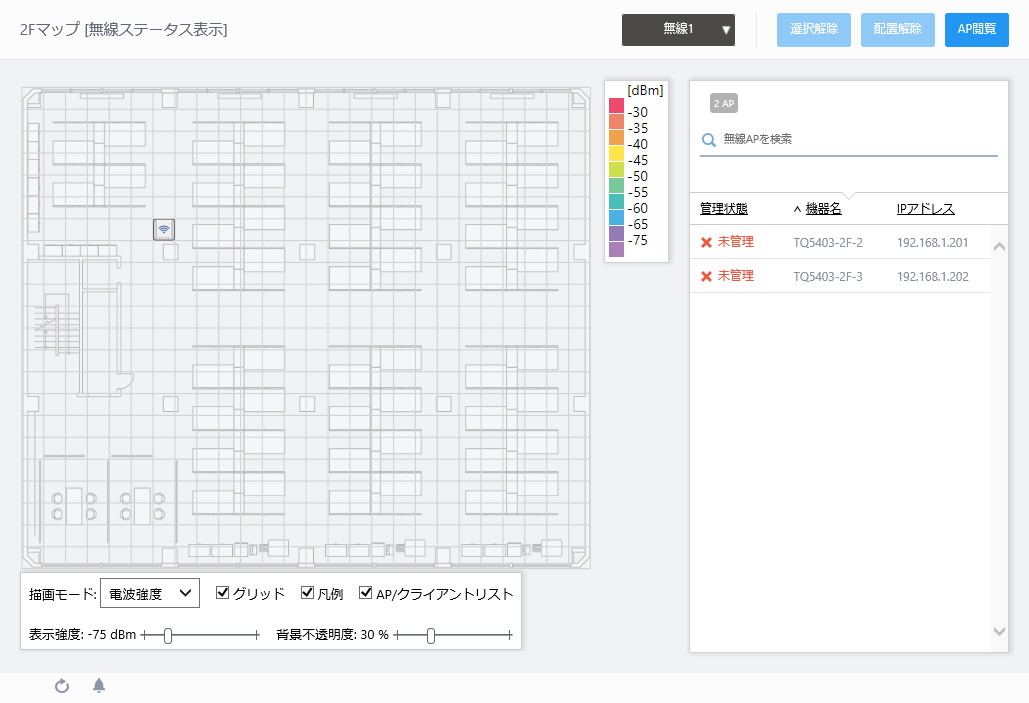
Task: Click the 2Fマップ [無線ステータス表示] title
Action: (123, 30)
